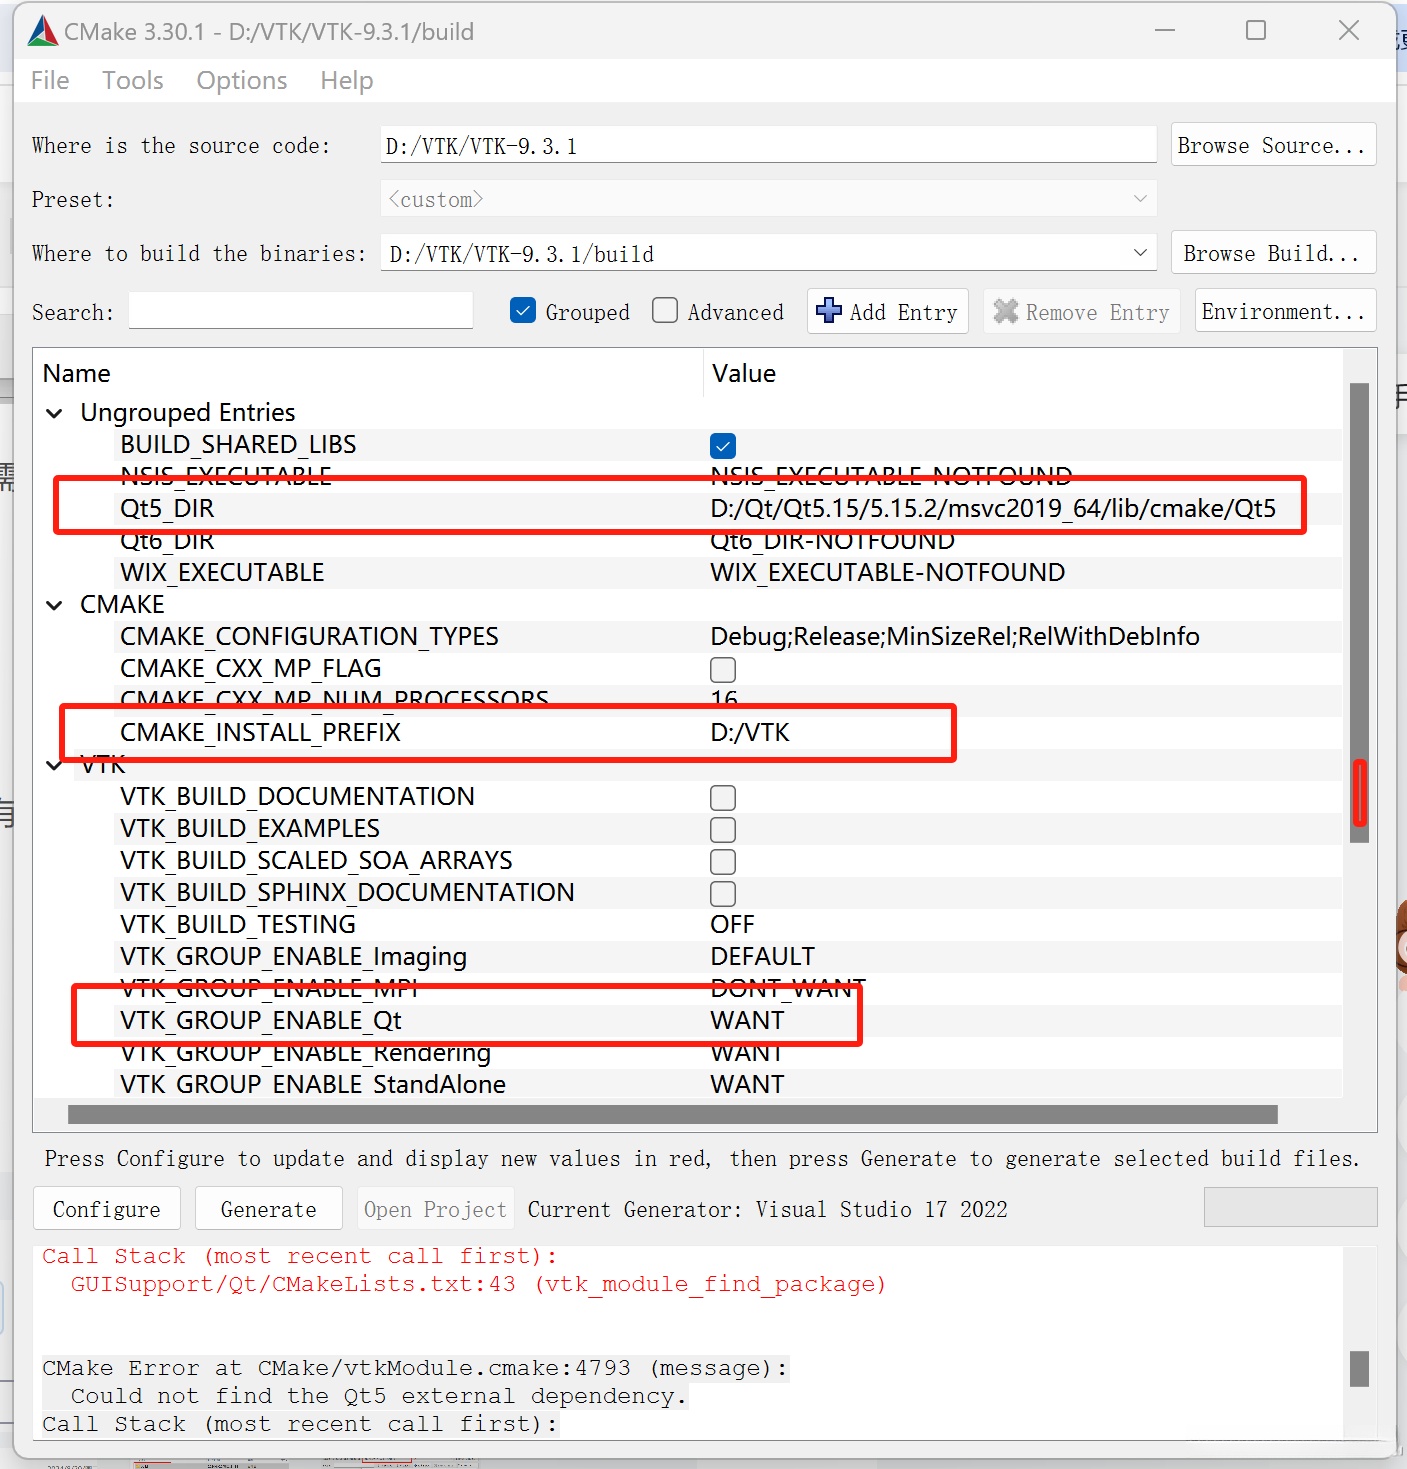Click WANT value for VTK_GROUP_ENABLE_StandAlone
The height and width of the screenshot is (1469, 1407).
click(747, 1085)
